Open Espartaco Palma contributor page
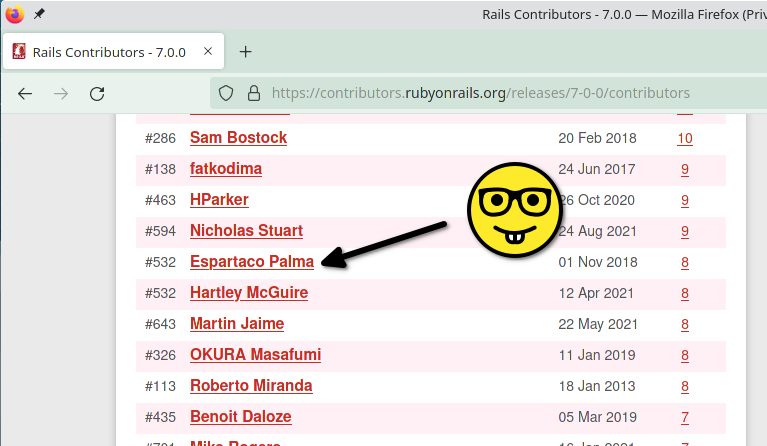The height and width of the screenshot is (446, 767). pyautogui.click(x=252, y=262)
